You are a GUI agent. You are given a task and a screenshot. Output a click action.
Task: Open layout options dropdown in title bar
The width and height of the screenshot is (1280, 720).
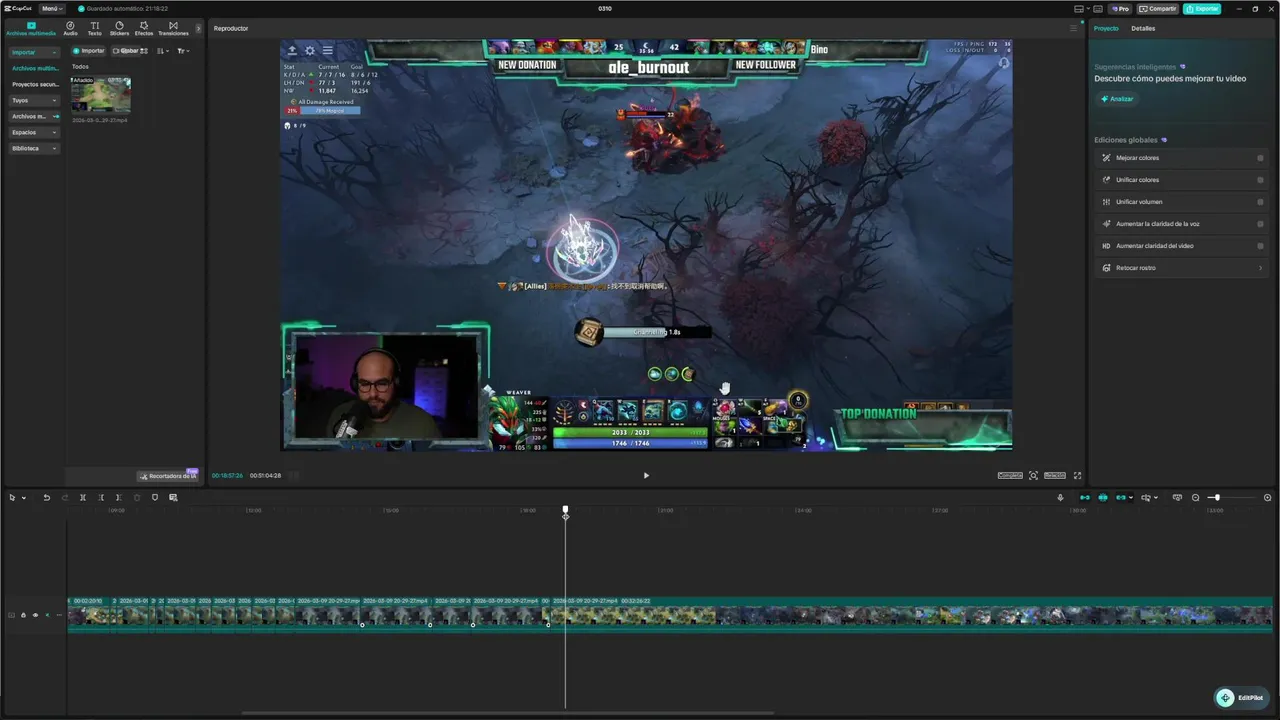(x=1087, y=8)
